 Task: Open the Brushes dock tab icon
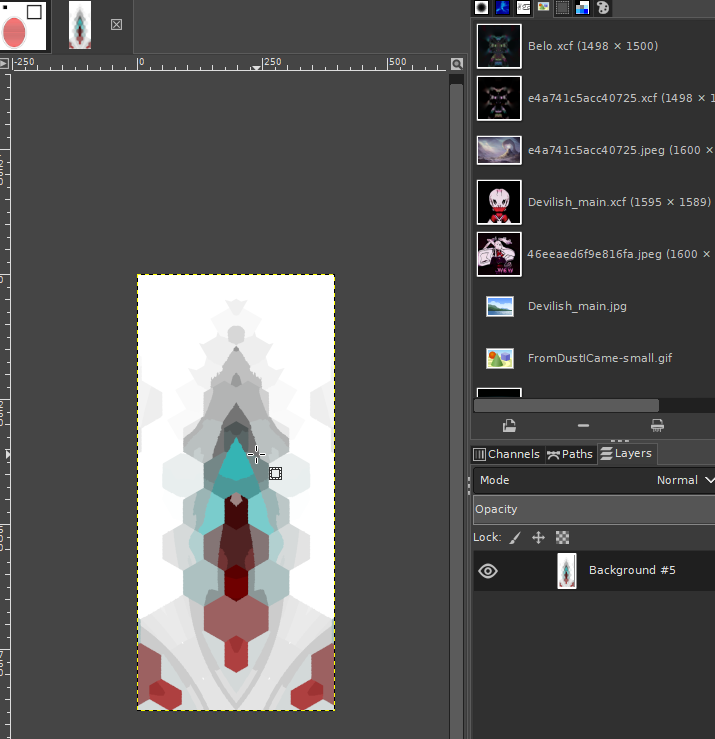[481, 8]
